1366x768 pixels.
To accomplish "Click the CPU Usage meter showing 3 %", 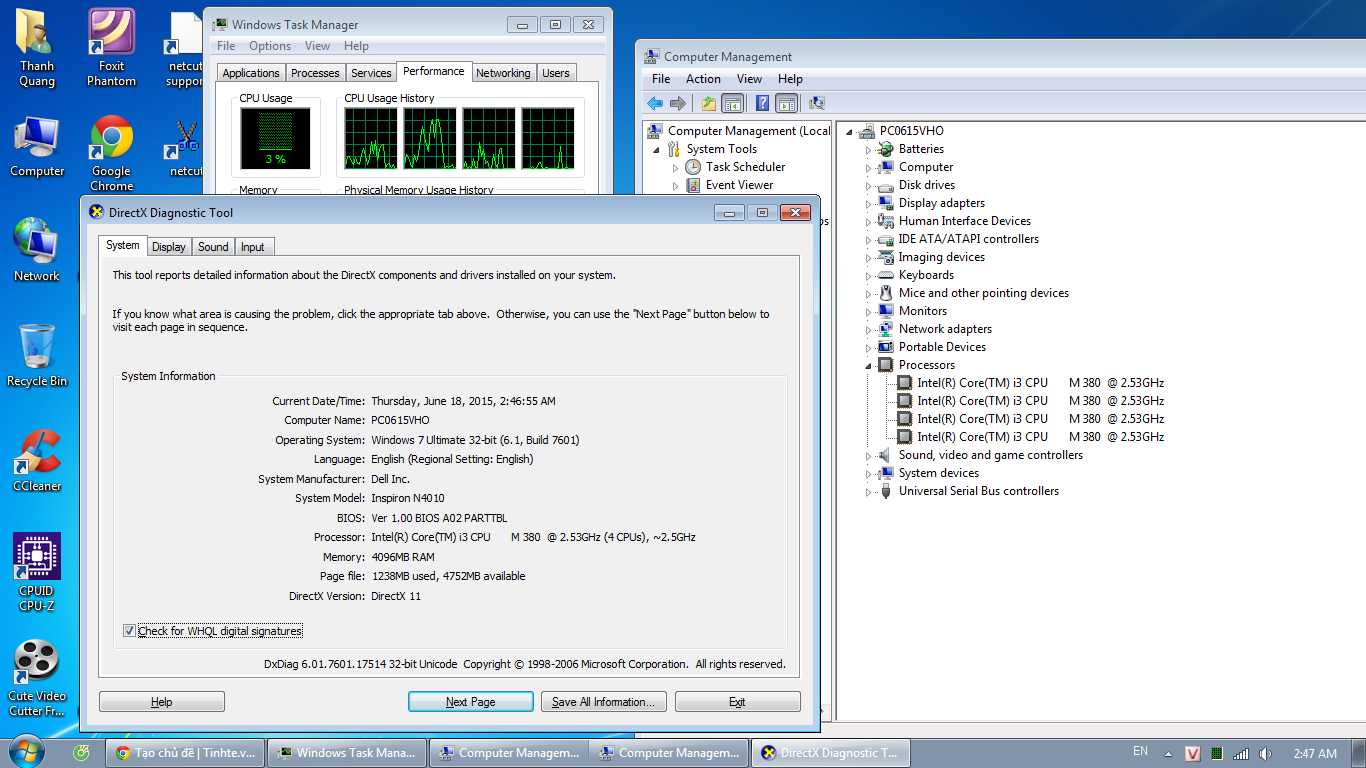I will coord(275,137).
